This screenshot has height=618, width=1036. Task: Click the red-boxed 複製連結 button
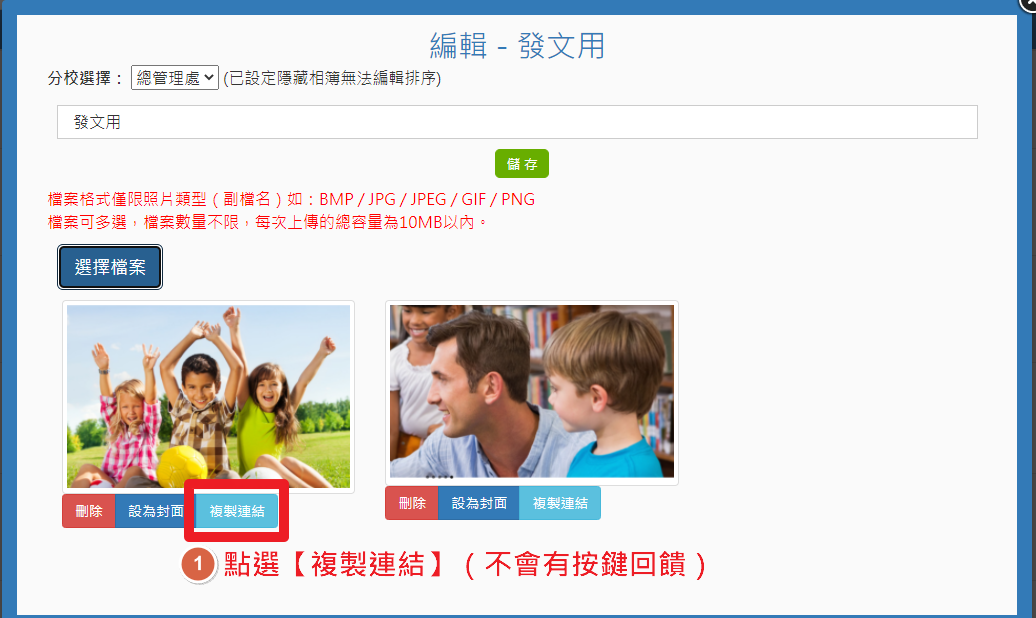pyautogui.click(x=237, y=511)
